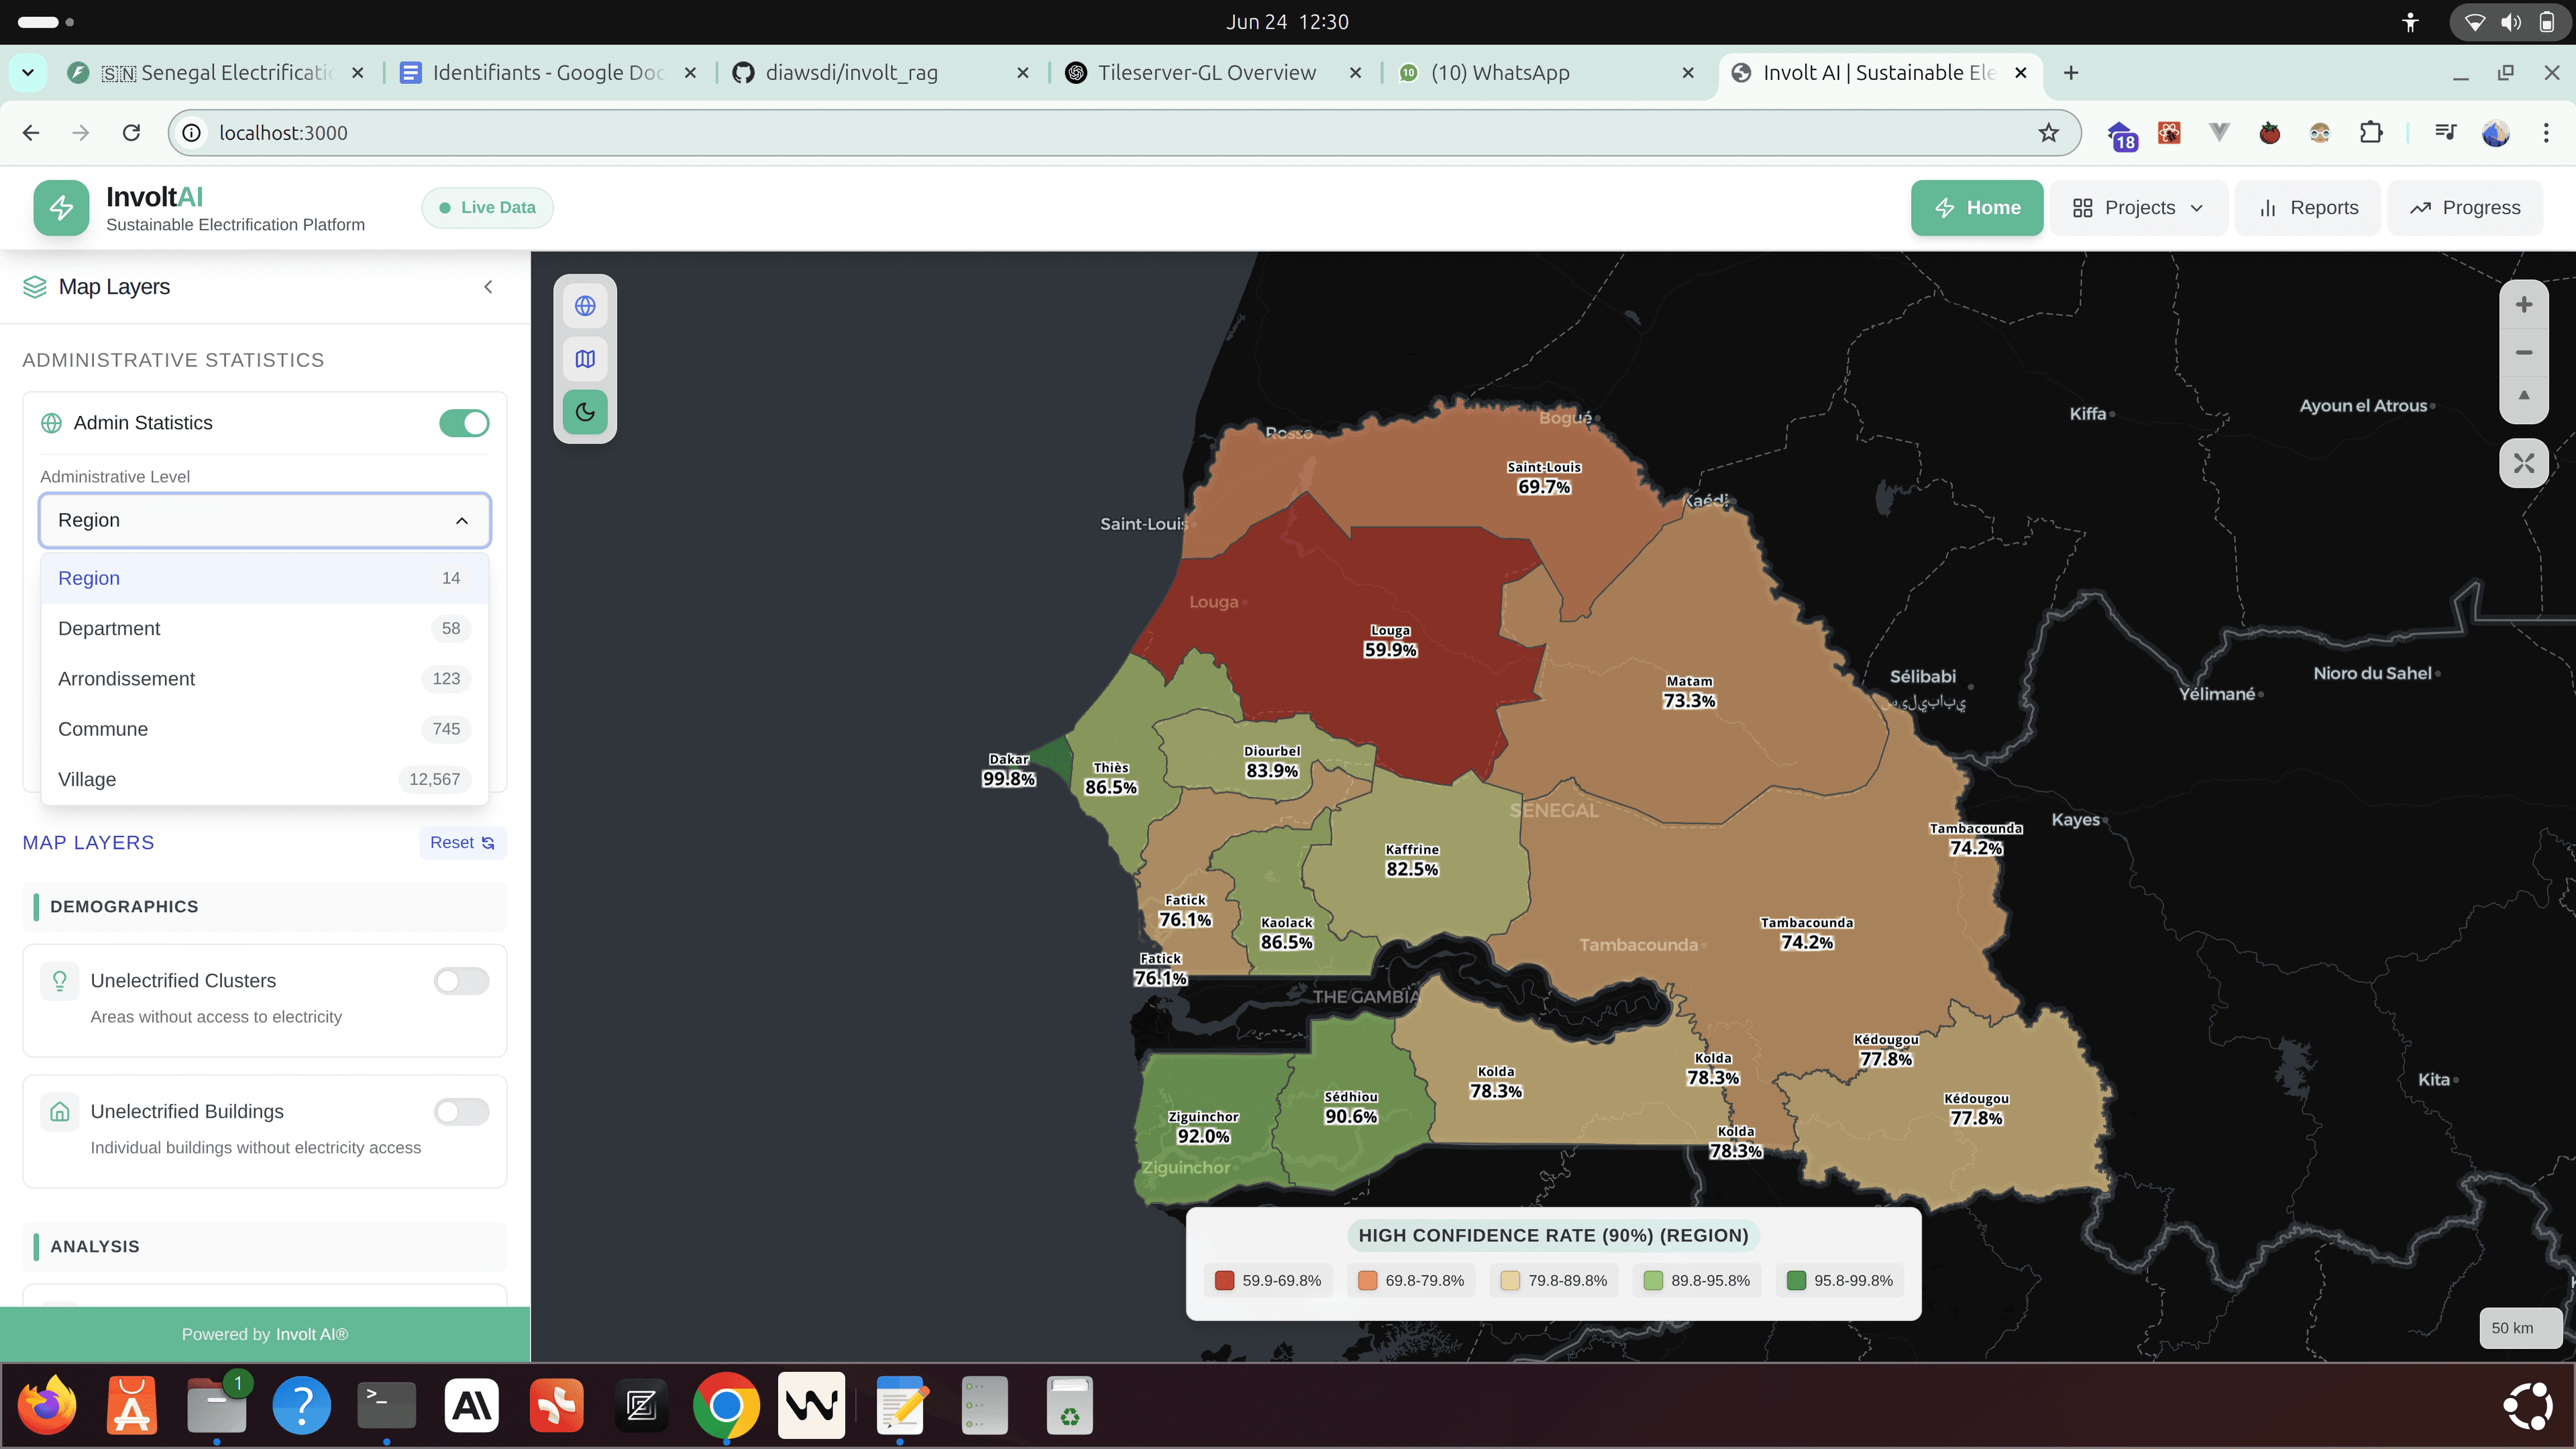Click the globe icon on the map toolbar
The image size is (2576, 1449).
pyautogui.click(x=585, y=306)
